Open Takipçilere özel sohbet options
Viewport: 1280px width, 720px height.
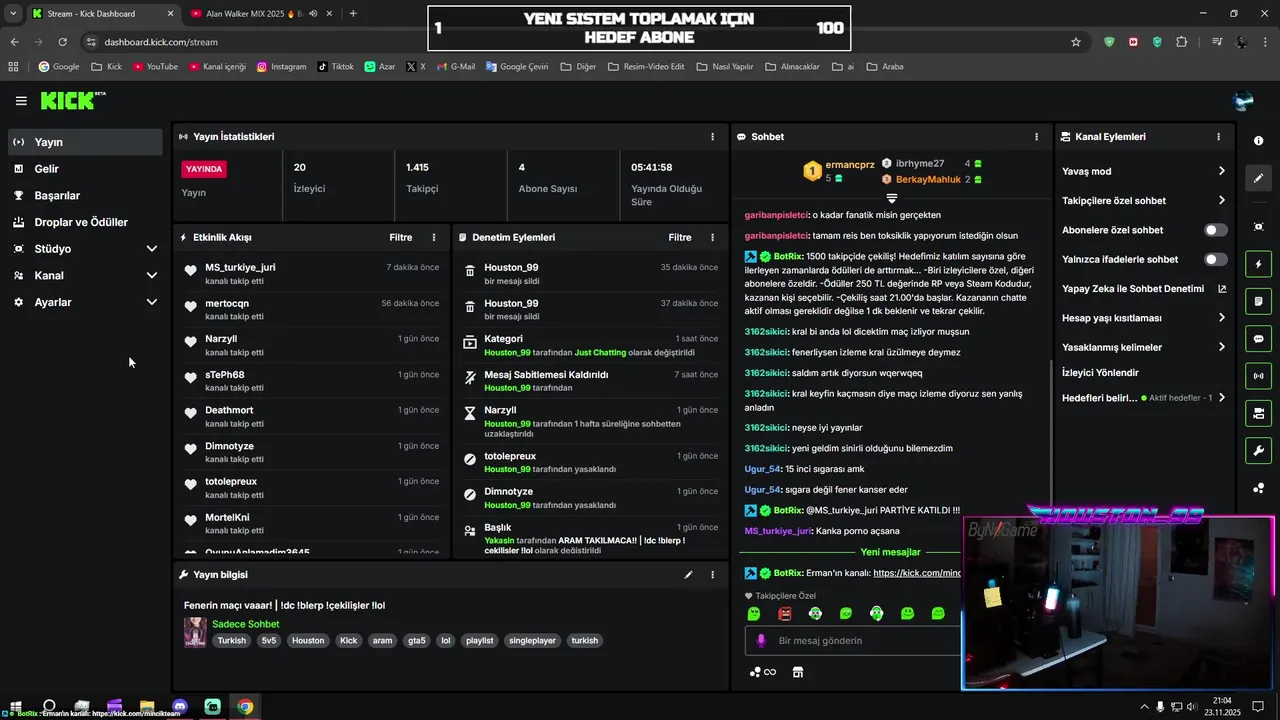point(1144,201)
